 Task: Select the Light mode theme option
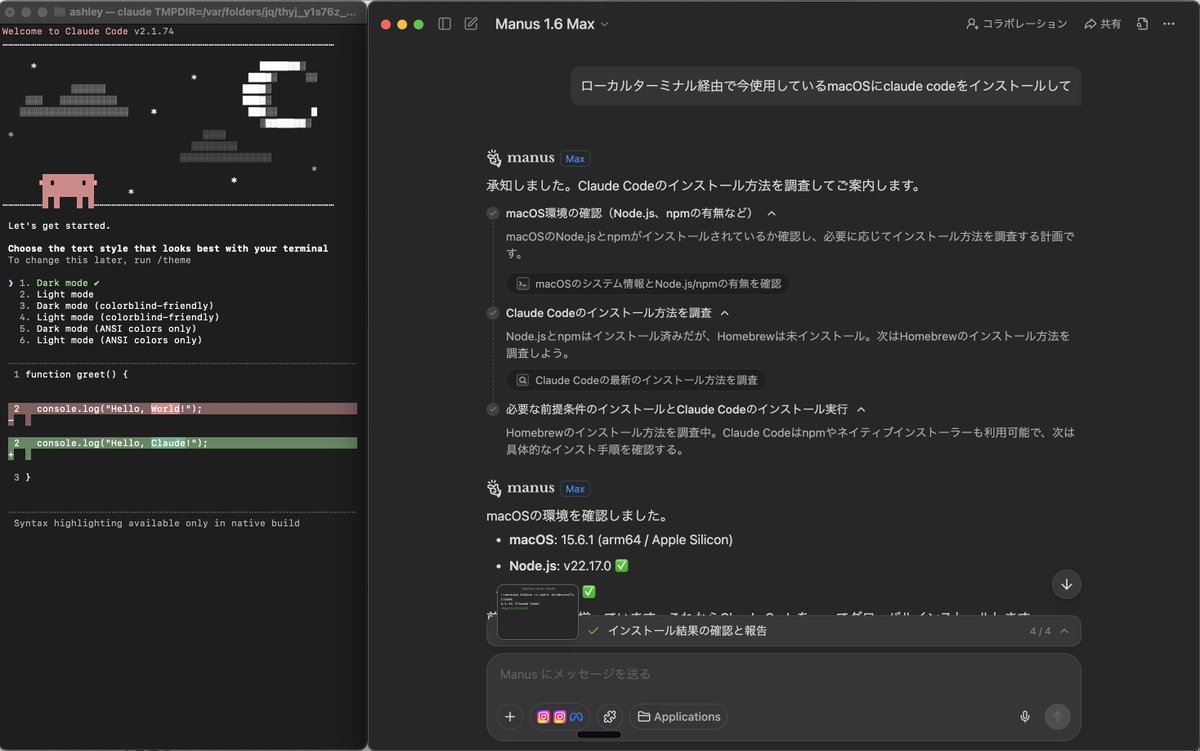click(x=60, y=293)
